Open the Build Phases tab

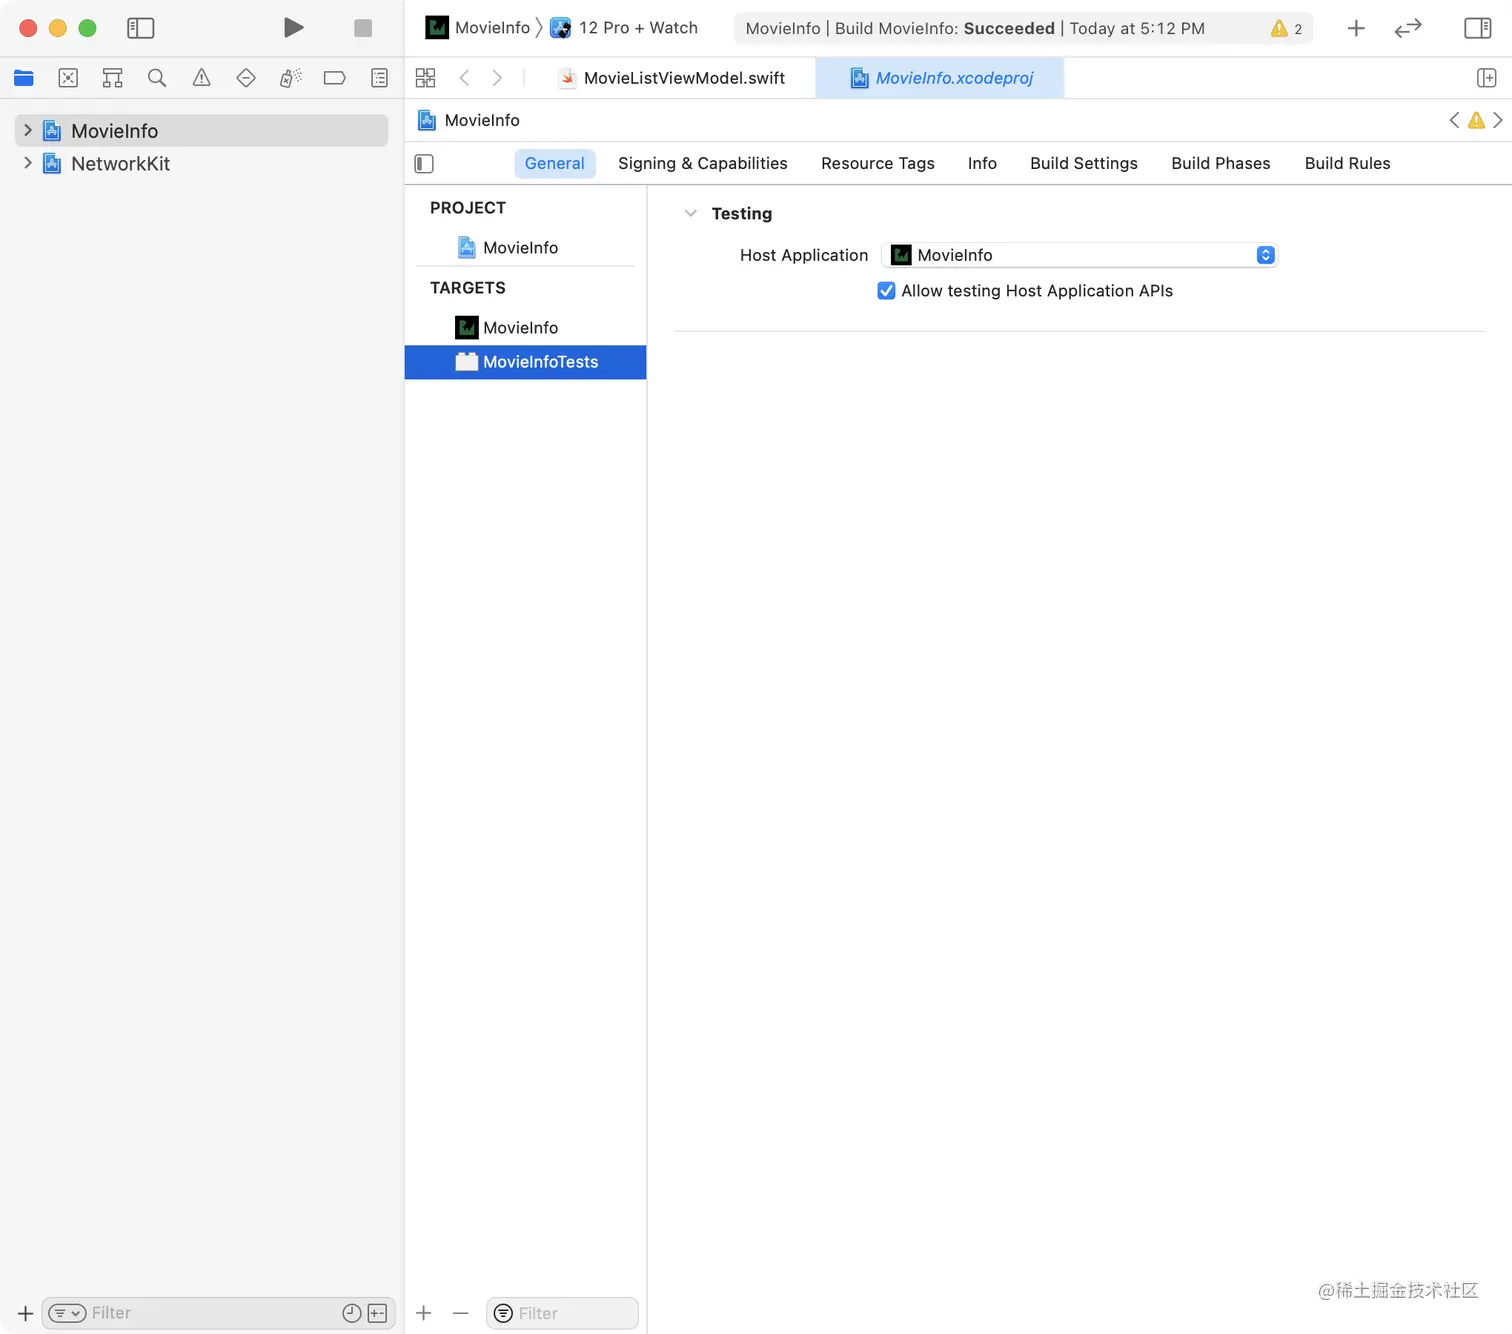[x=1221, y=163]
